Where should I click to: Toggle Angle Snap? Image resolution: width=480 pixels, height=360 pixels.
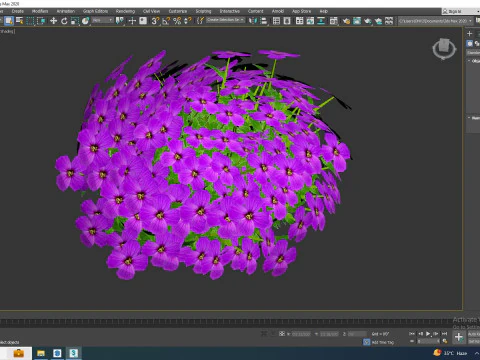pyautogui.click(x=166, y=21)
